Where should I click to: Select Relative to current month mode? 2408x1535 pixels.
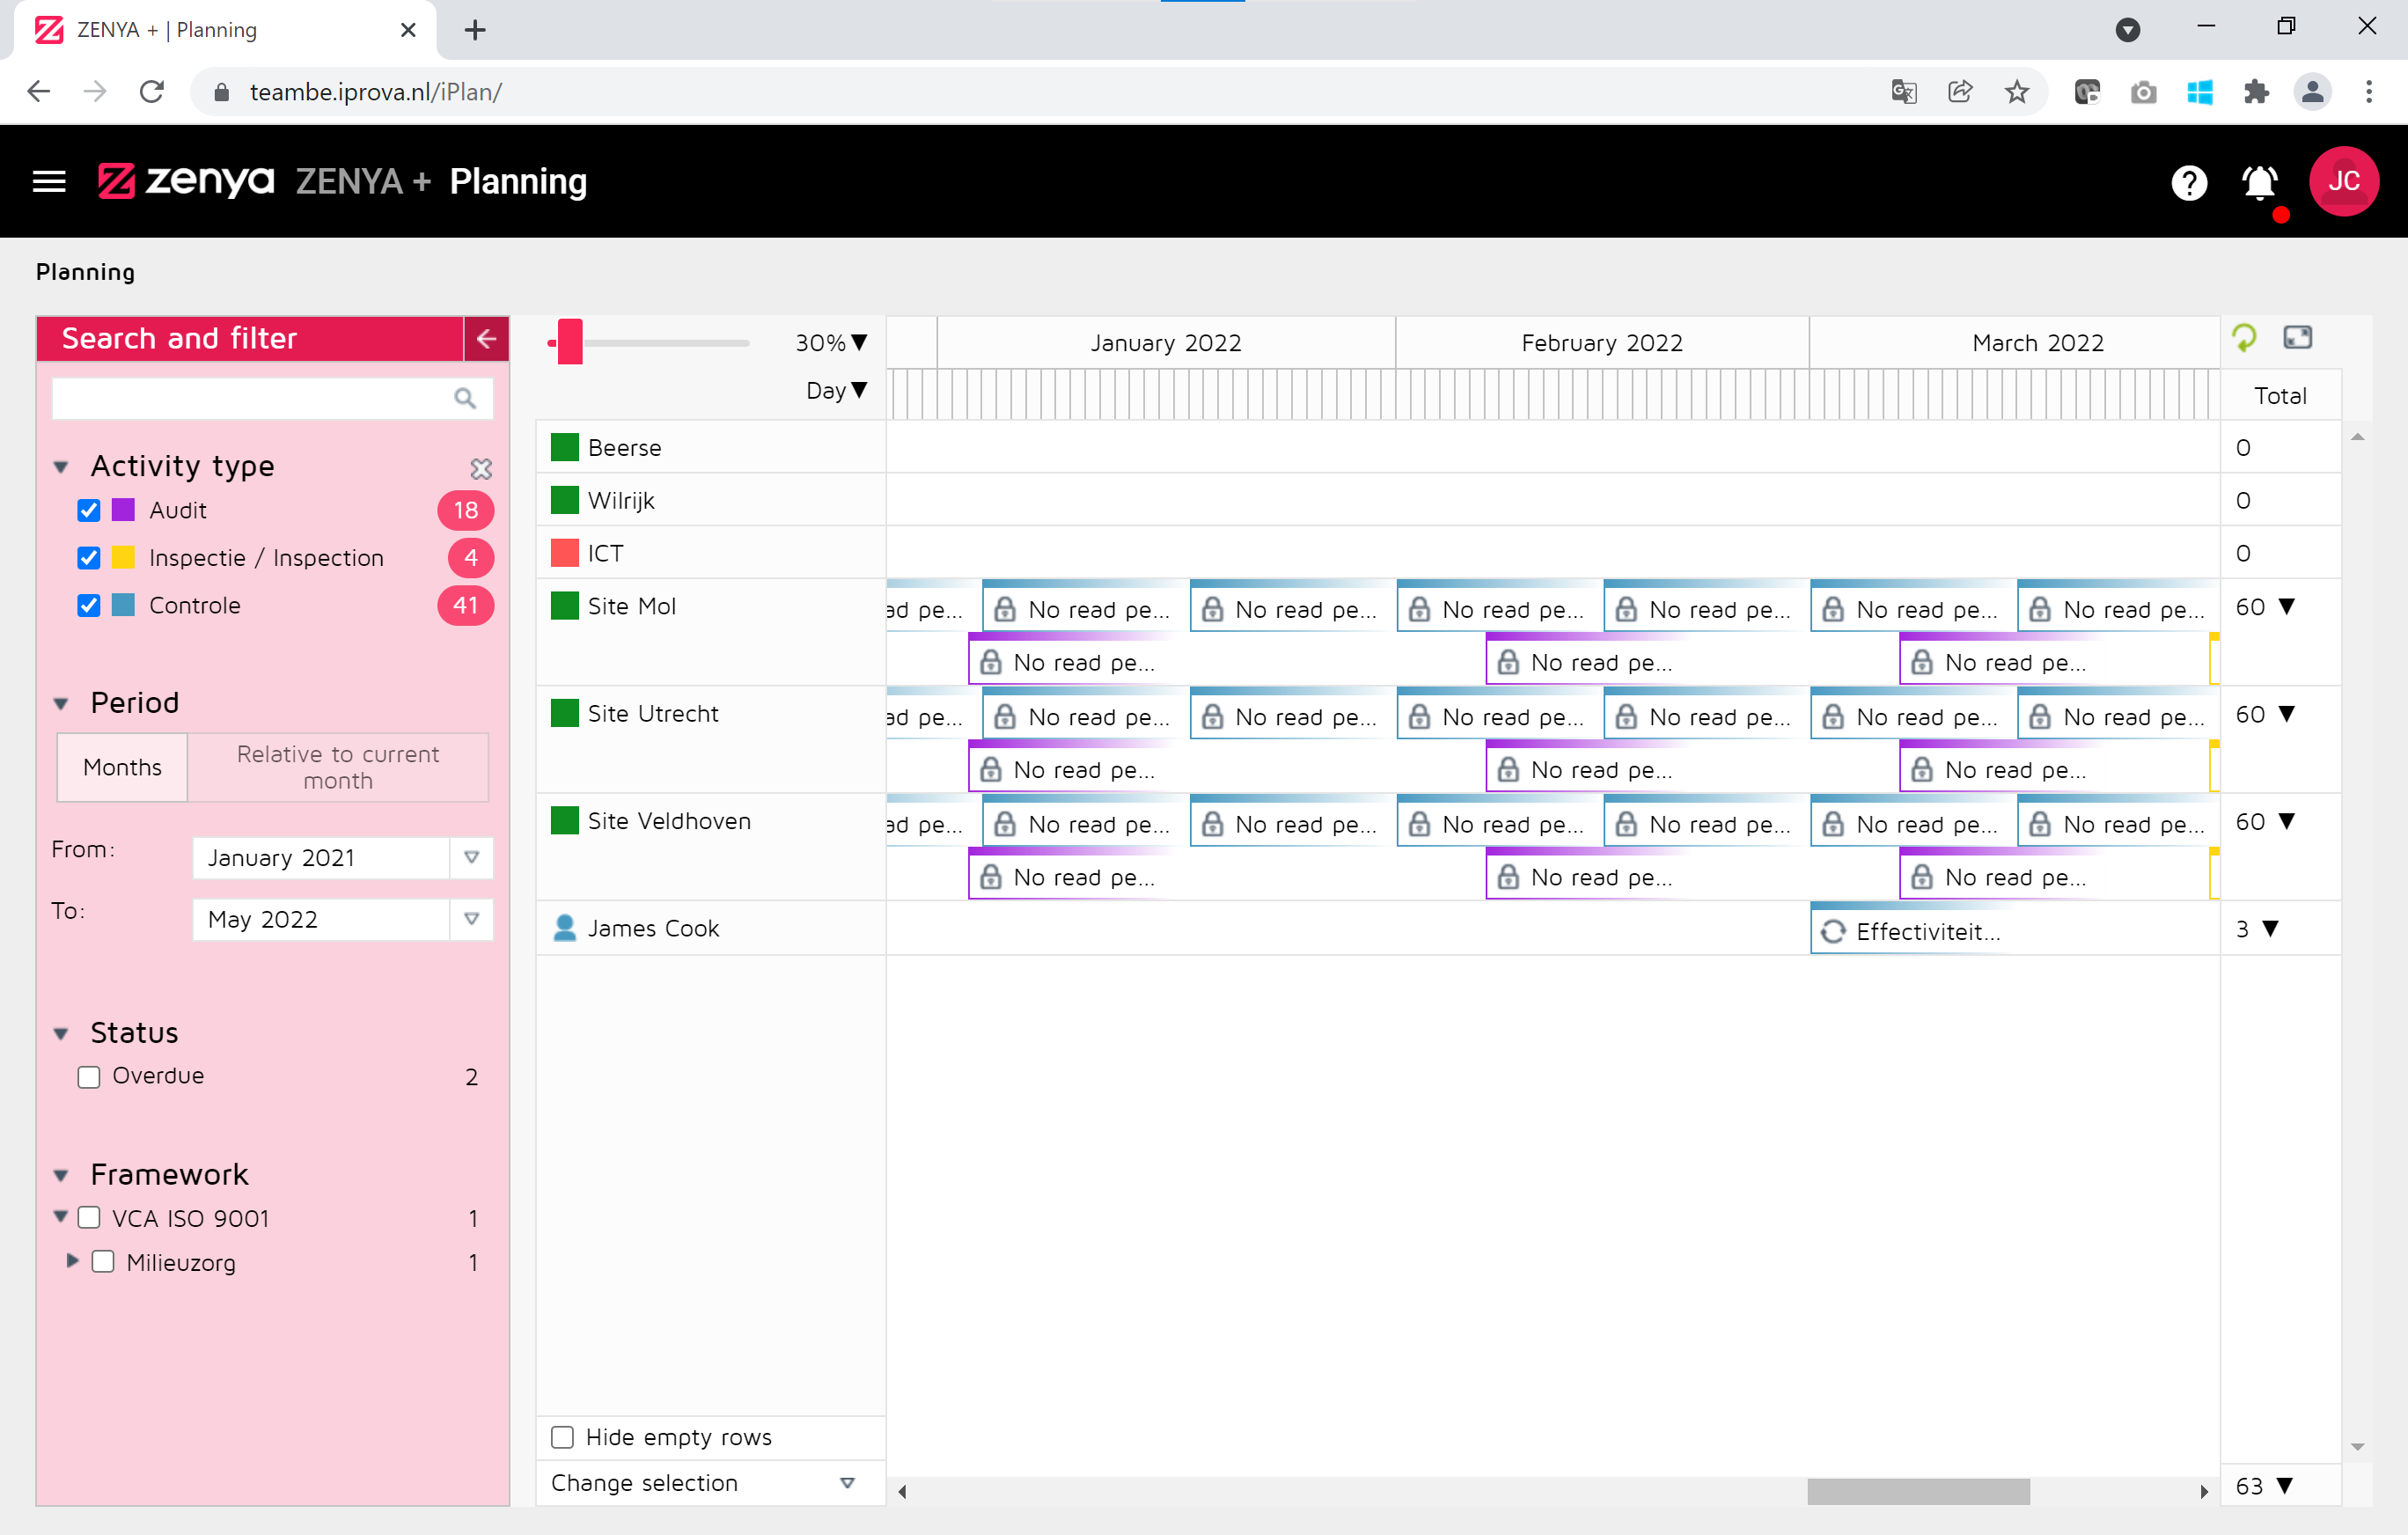(337, 767)
